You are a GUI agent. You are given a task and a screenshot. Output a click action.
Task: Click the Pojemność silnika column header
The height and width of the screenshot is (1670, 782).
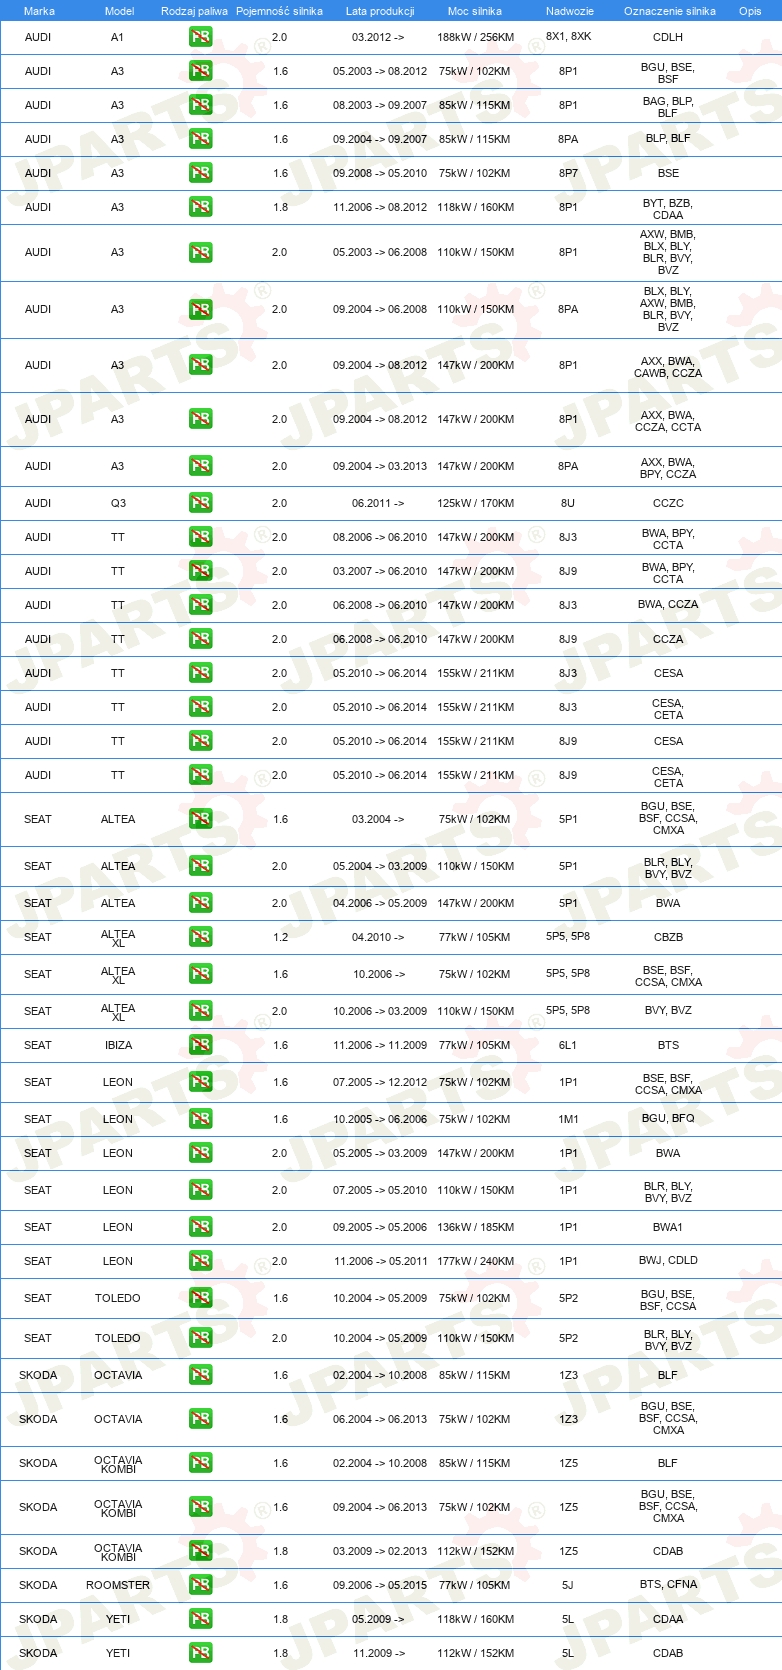click(279, 11)
